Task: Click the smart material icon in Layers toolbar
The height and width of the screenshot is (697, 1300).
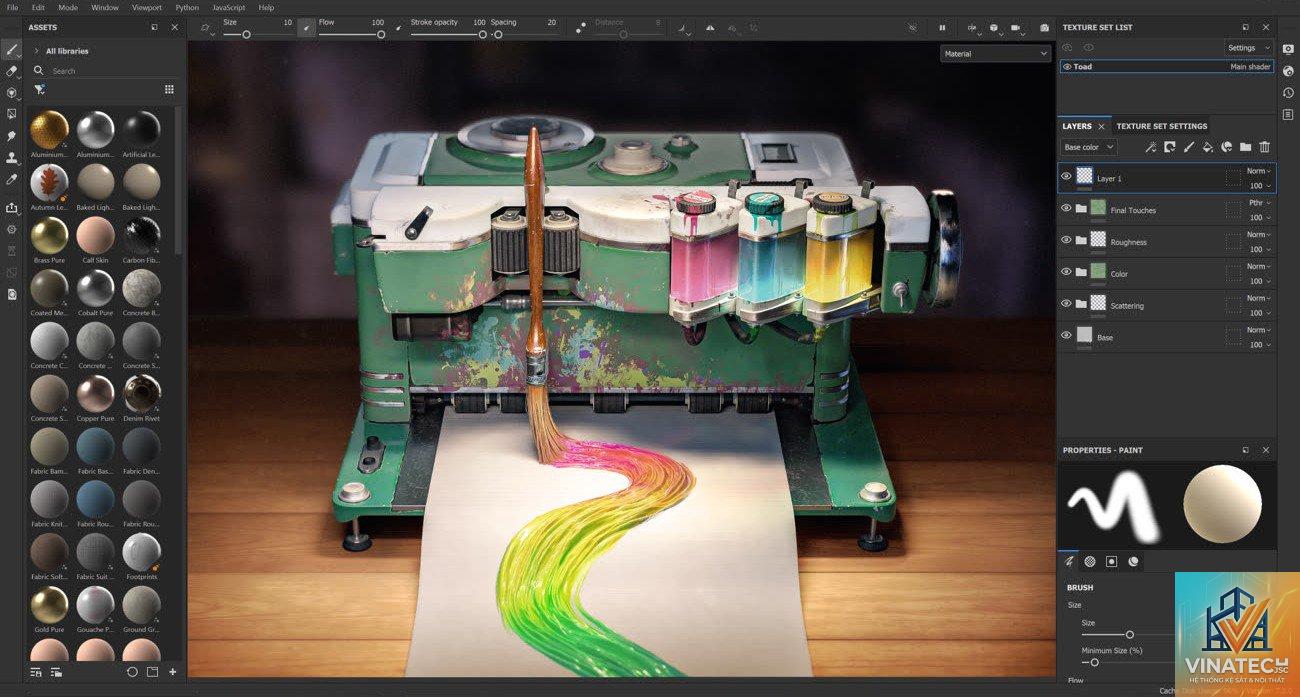Action: (x=1226, y=147)
